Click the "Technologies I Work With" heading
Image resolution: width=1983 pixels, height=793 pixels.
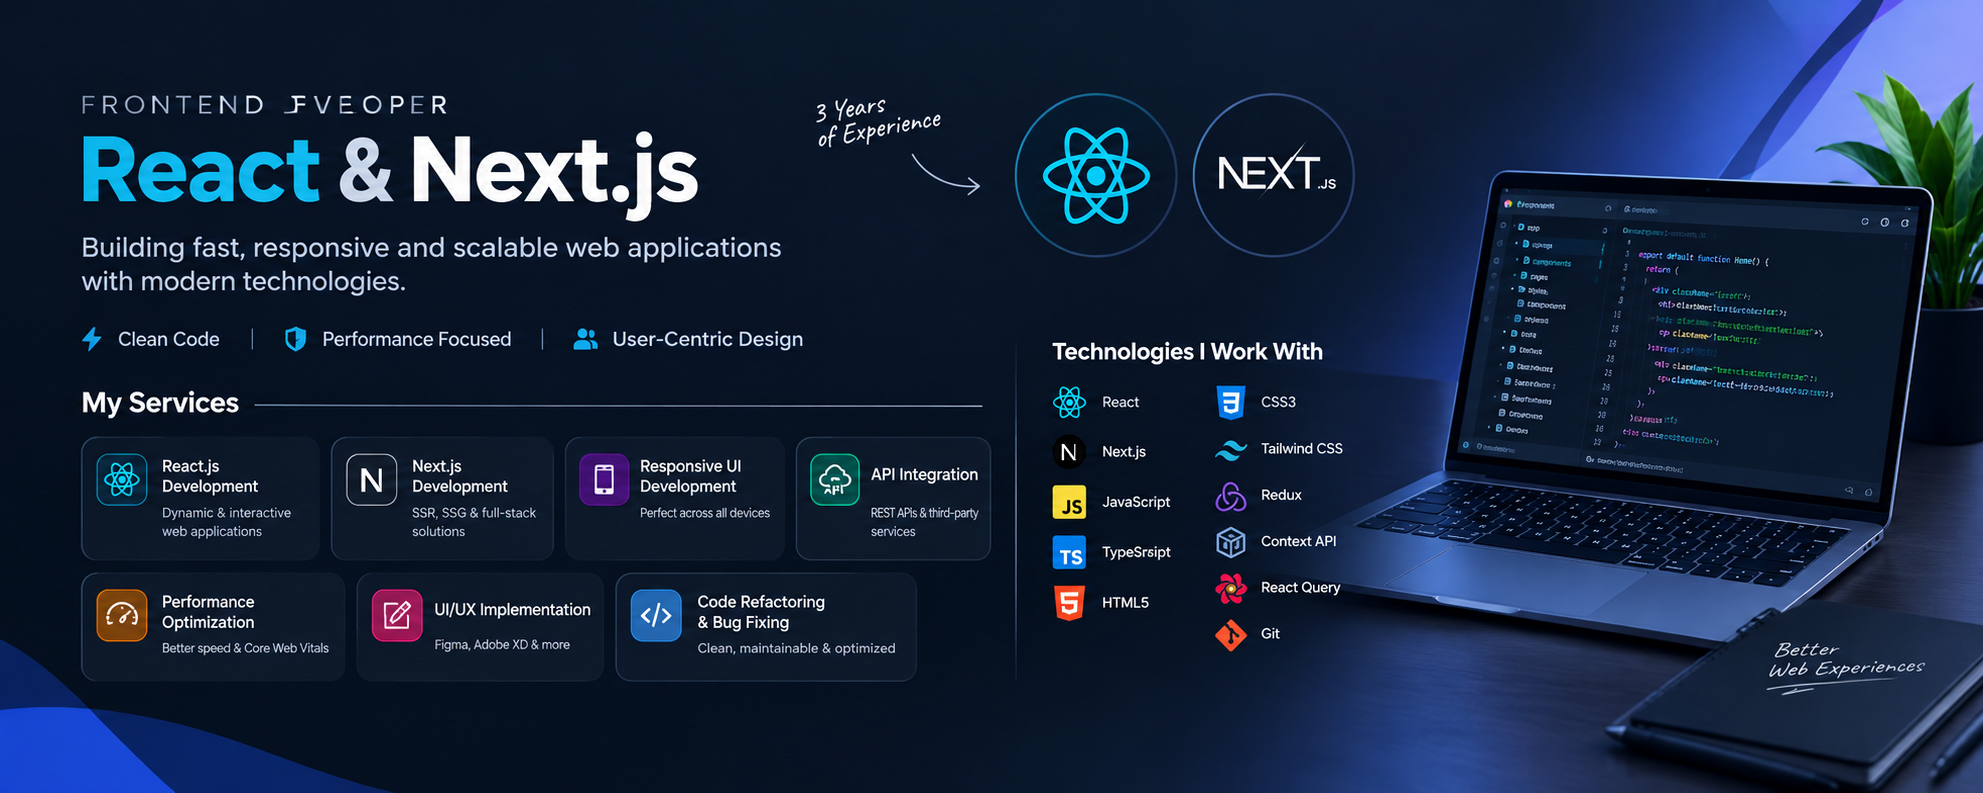click(1187, 352)
